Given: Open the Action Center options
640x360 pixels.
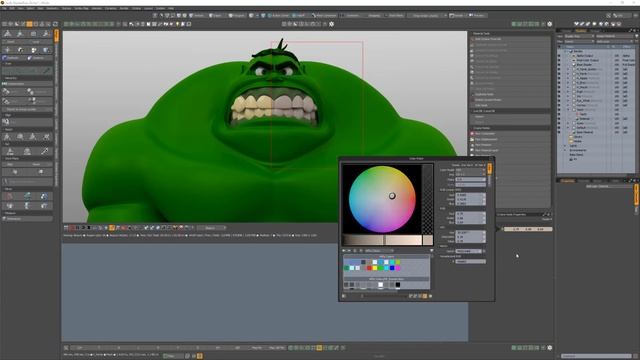Looking at the screenshot, I should pos(279,16).
